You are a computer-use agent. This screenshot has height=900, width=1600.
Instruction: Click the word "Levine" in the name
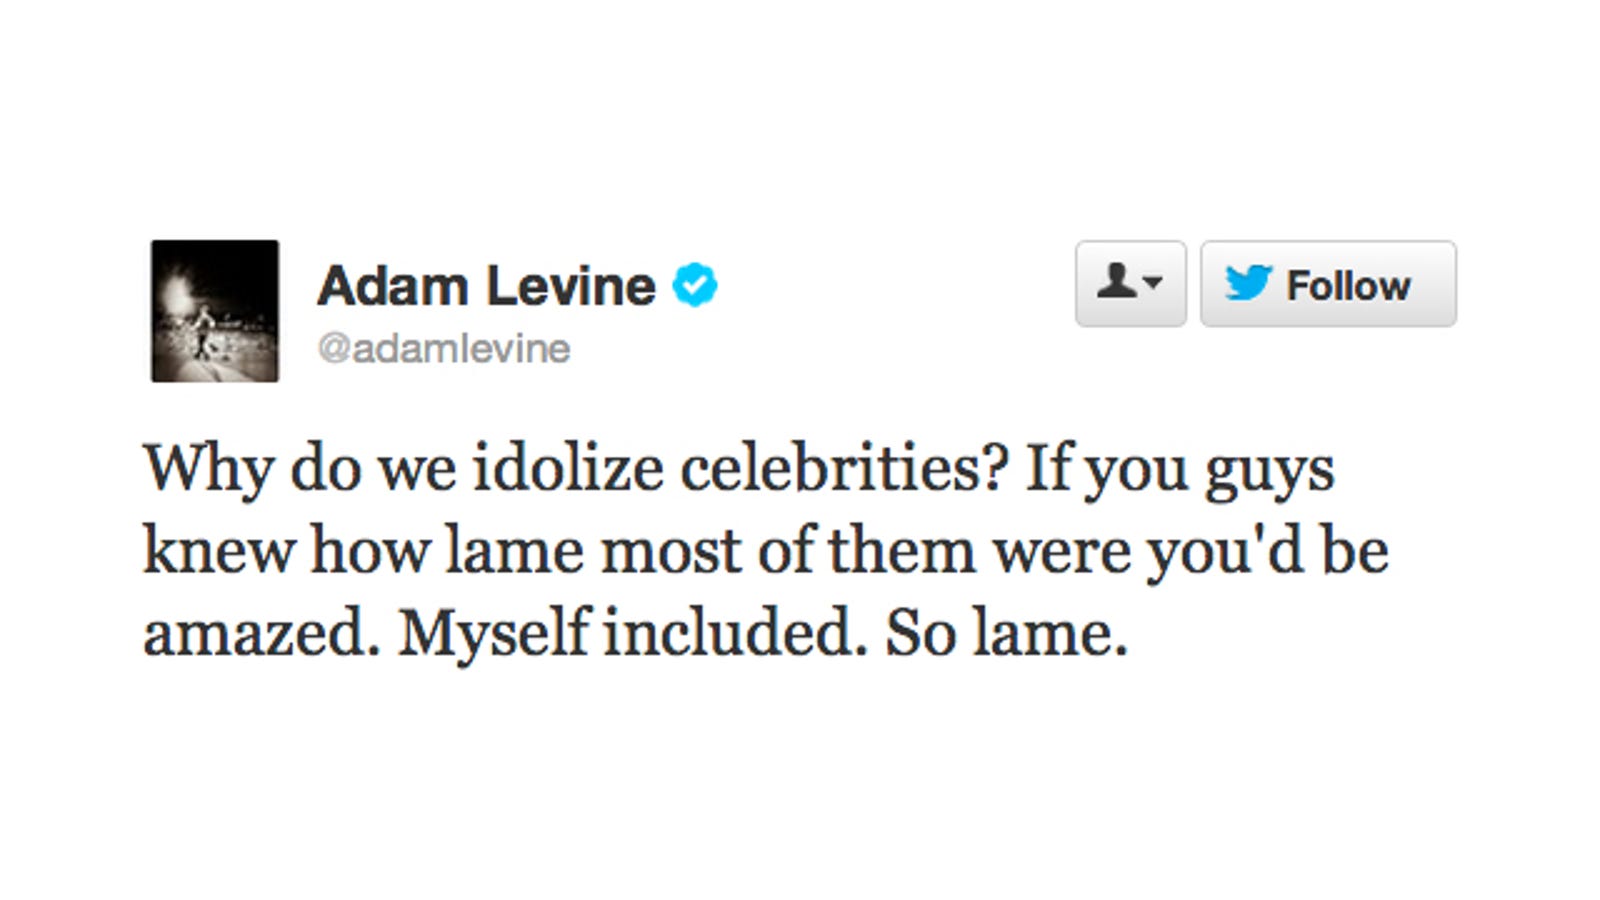(x=571, y=286)
